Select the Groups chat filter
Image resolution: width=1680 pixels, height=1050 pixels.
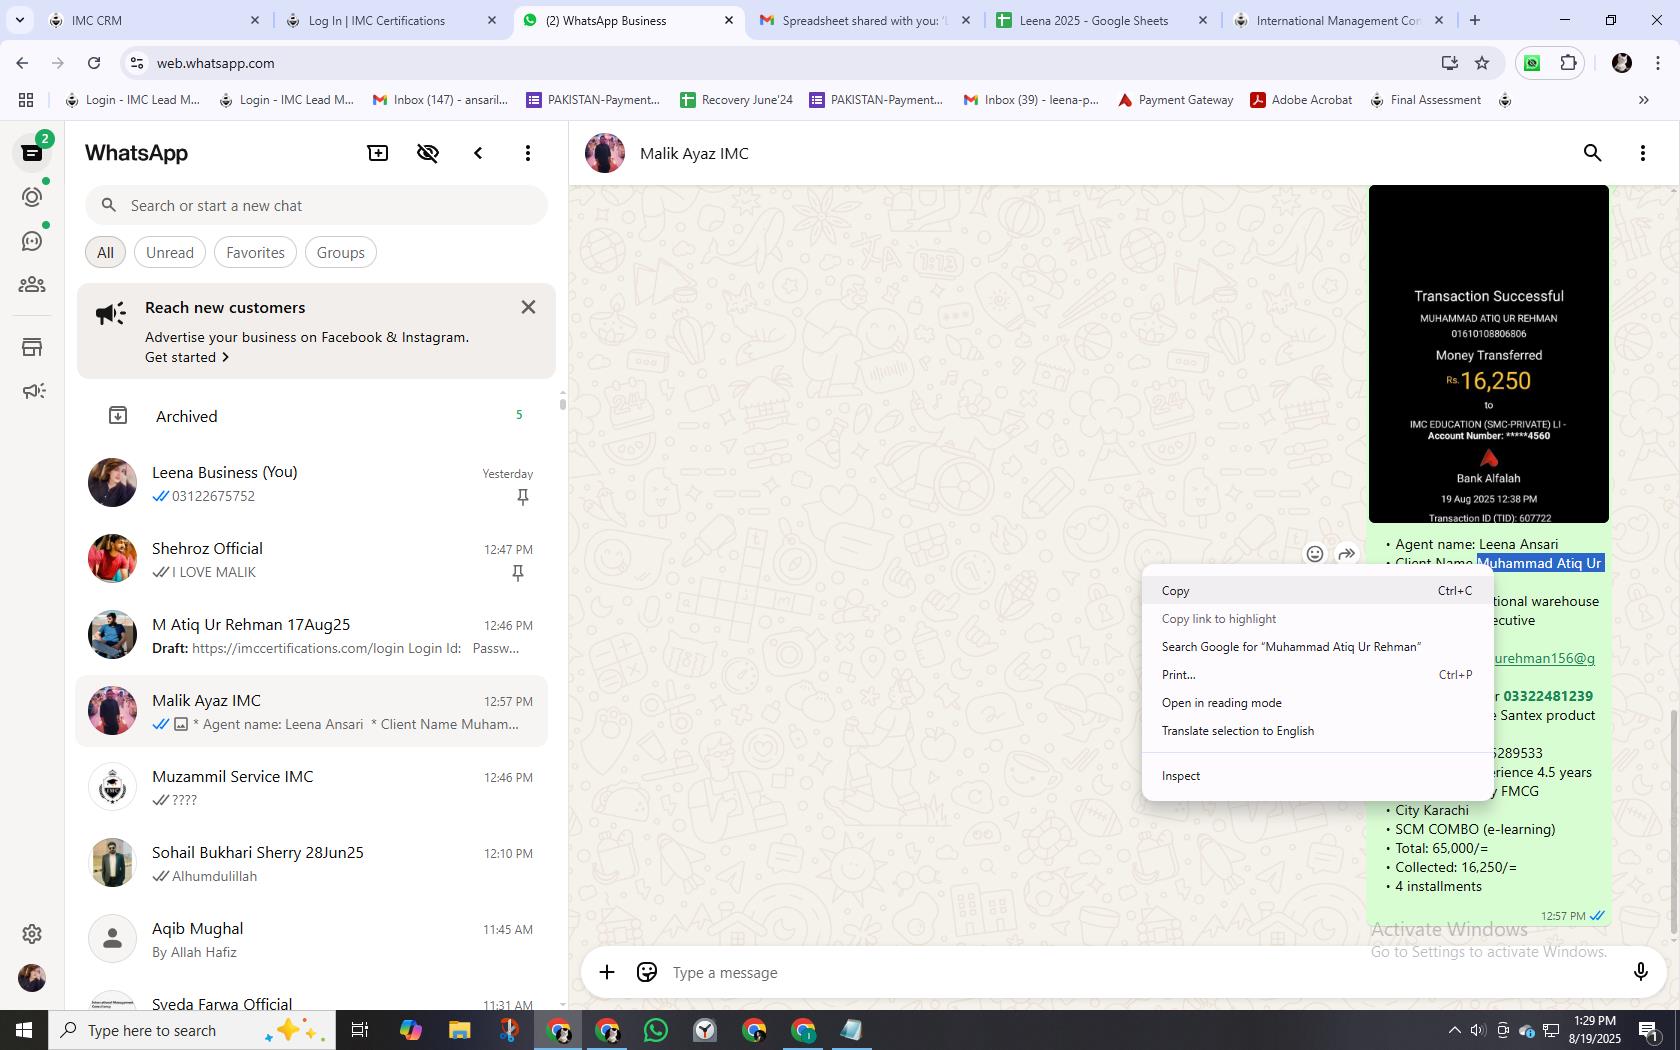pyautogui.click(x=341, y=252)
